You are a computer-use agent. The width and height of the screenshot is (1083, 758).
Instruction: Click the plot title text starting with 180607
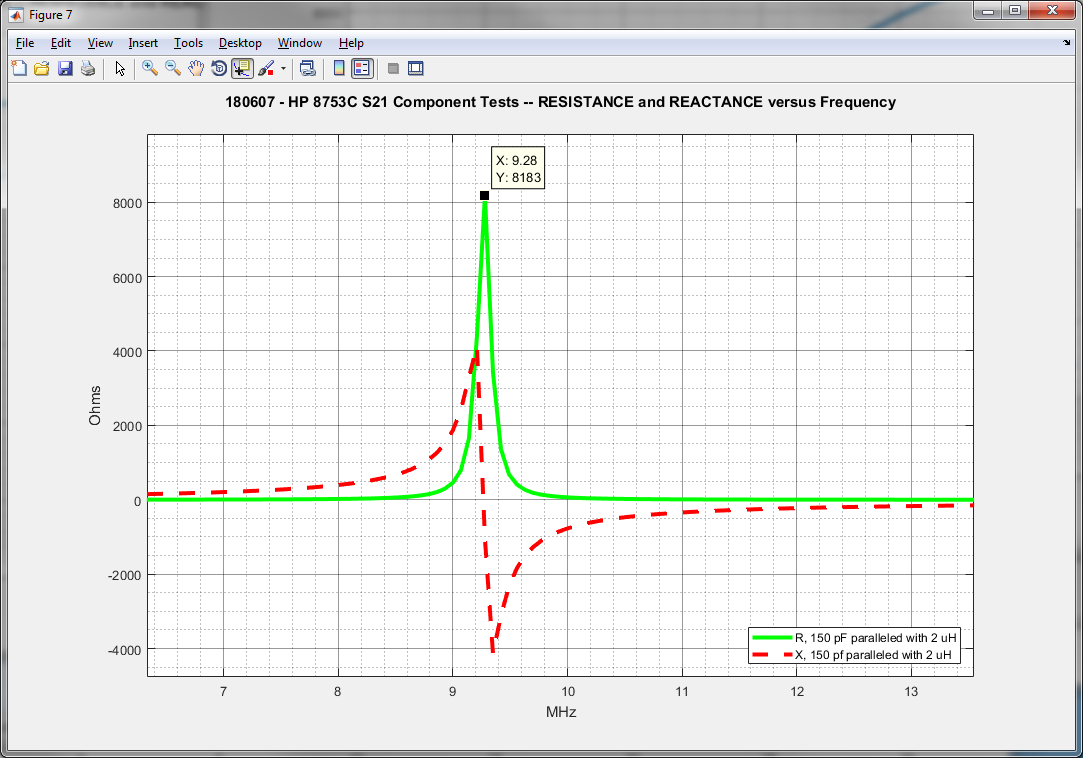point(560,102)
